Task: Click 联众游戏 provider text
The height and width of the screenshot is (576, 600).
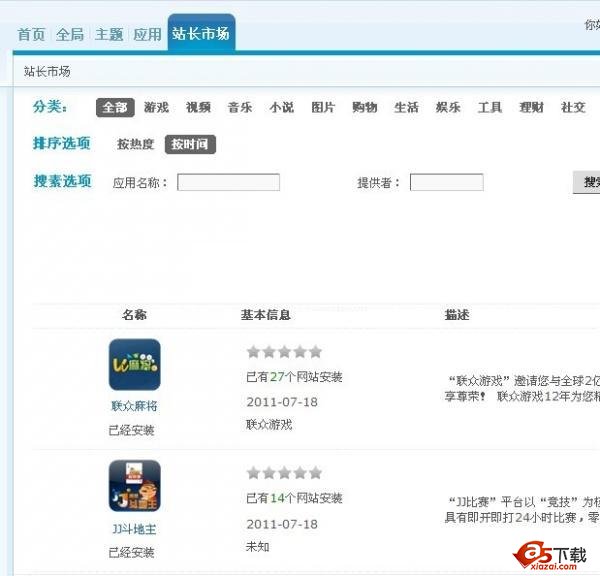Action: [269, 424]
